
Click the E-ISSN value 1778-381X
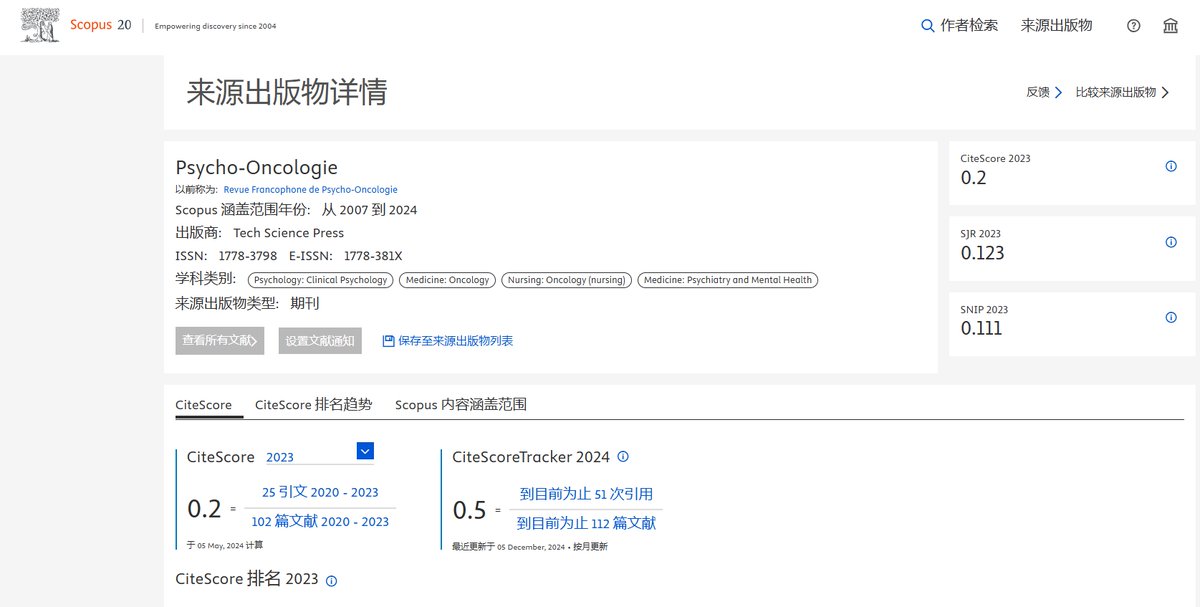[x=373, y=256]
